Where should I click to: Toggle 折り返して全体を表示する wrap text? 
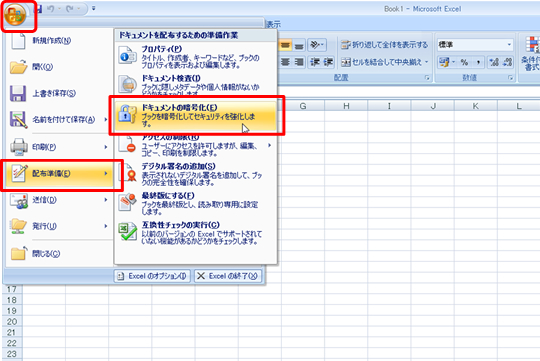(384, 45)
